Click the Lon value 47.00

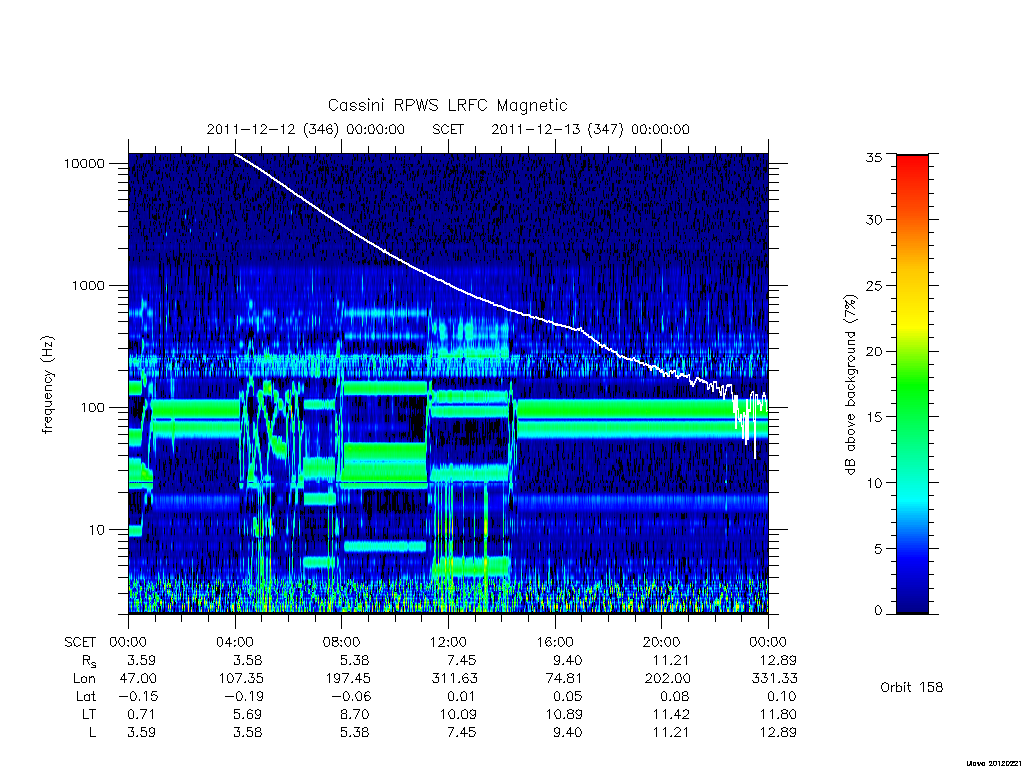pos(138,679)
